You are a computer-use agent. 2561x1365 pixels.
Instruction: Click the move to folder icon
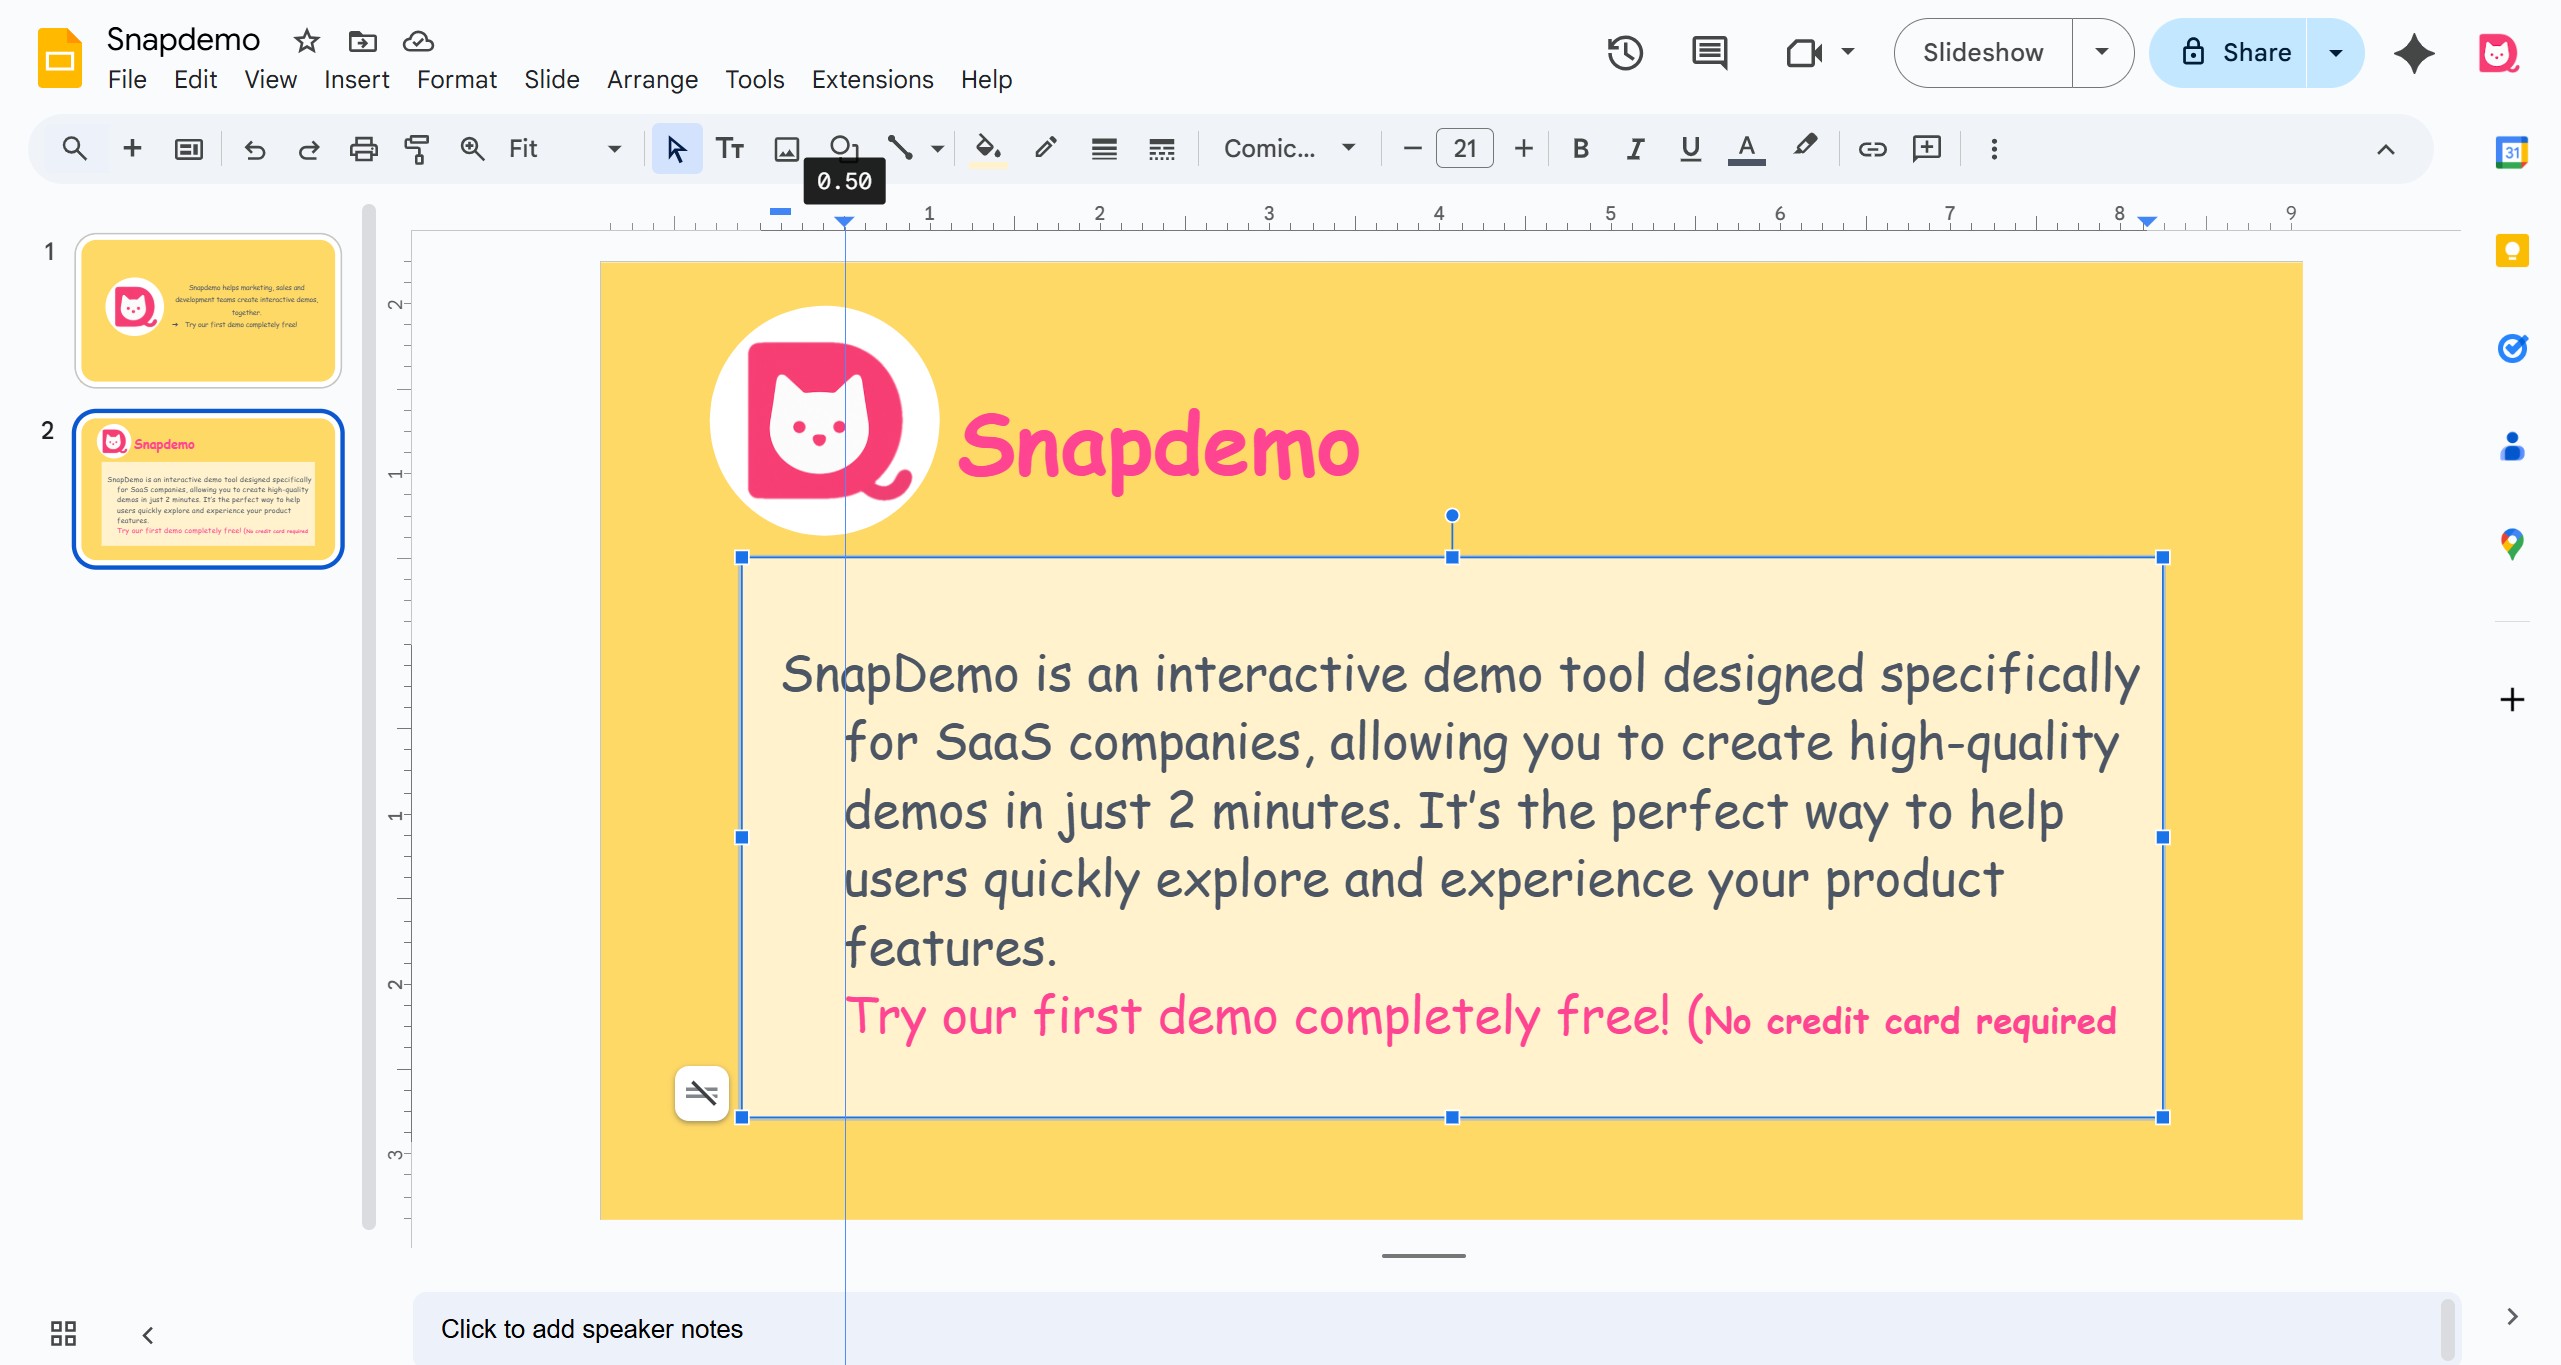coord(362,41)
